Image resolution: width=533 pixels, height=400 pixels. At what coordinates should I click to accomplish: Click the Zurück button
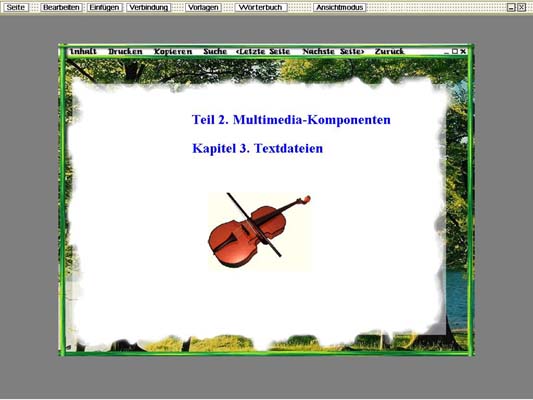(390, 51)
